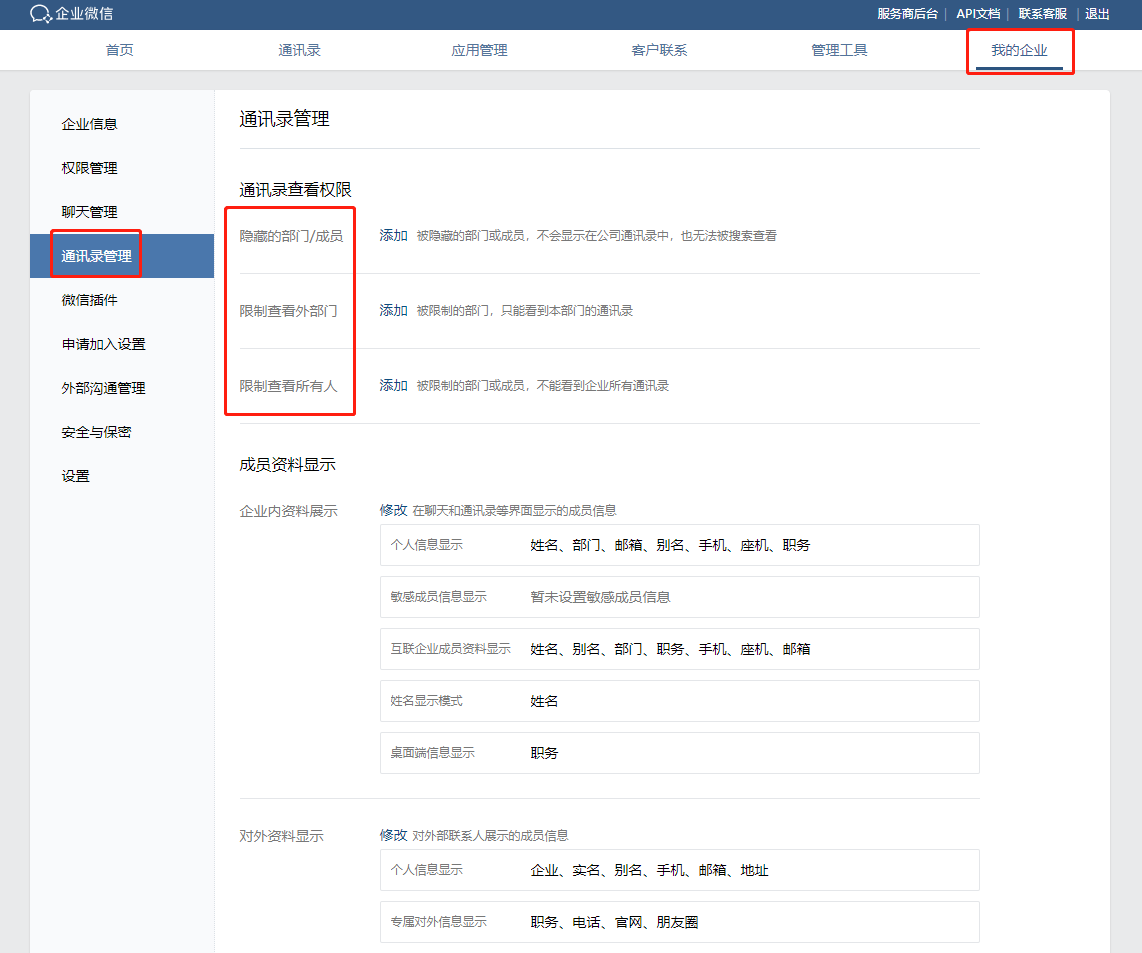Open the API文档 link
Screen dimensions: 1142x953
pos(977,14)
